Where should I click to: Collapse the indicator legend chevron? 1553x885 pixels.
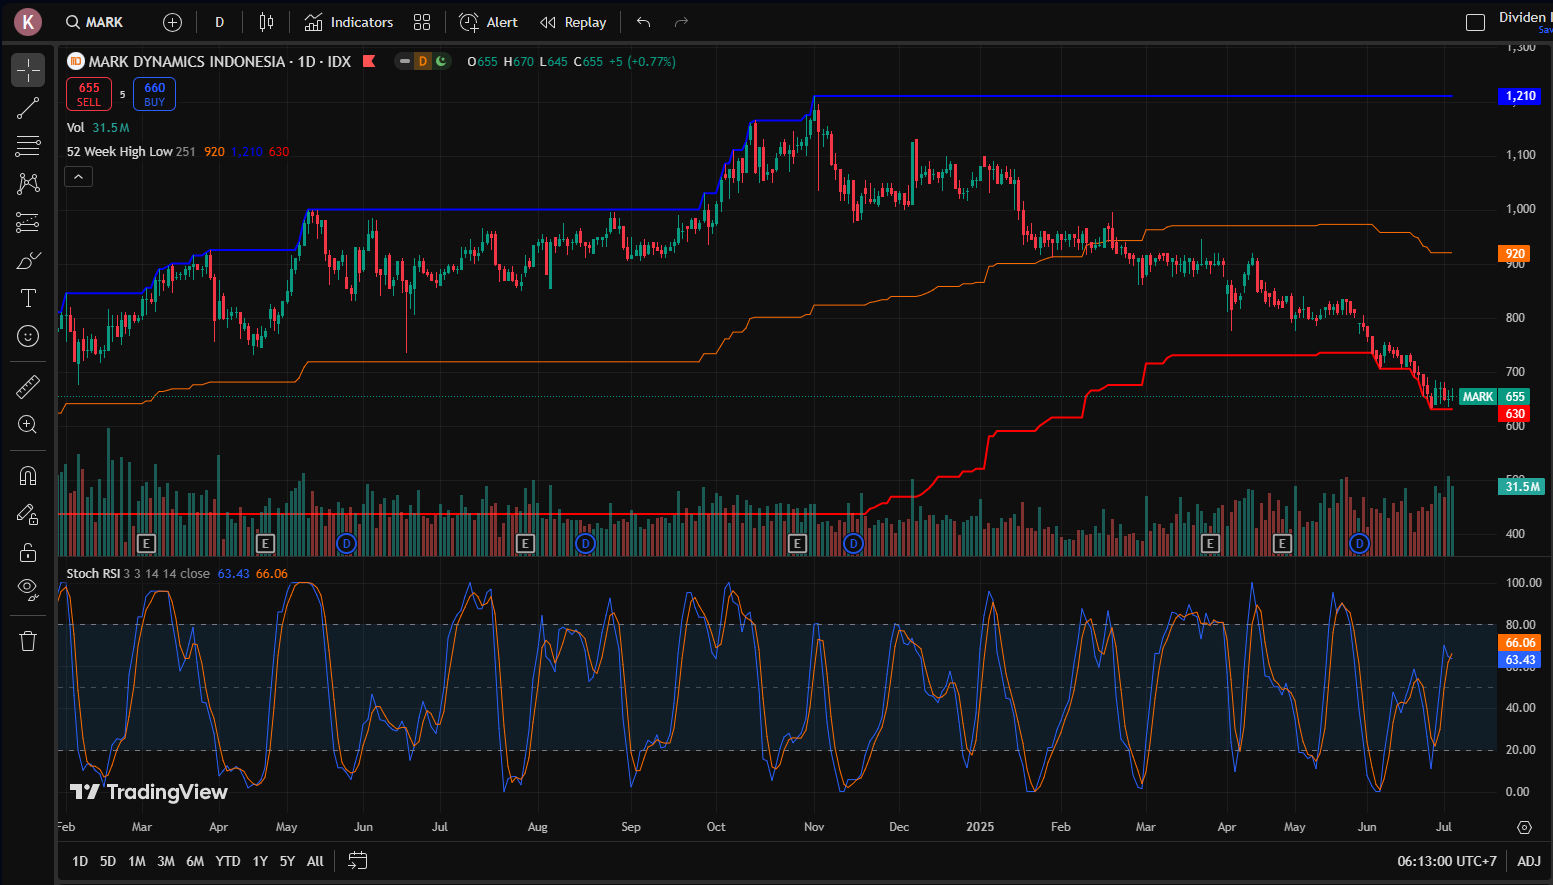(78, 177)
